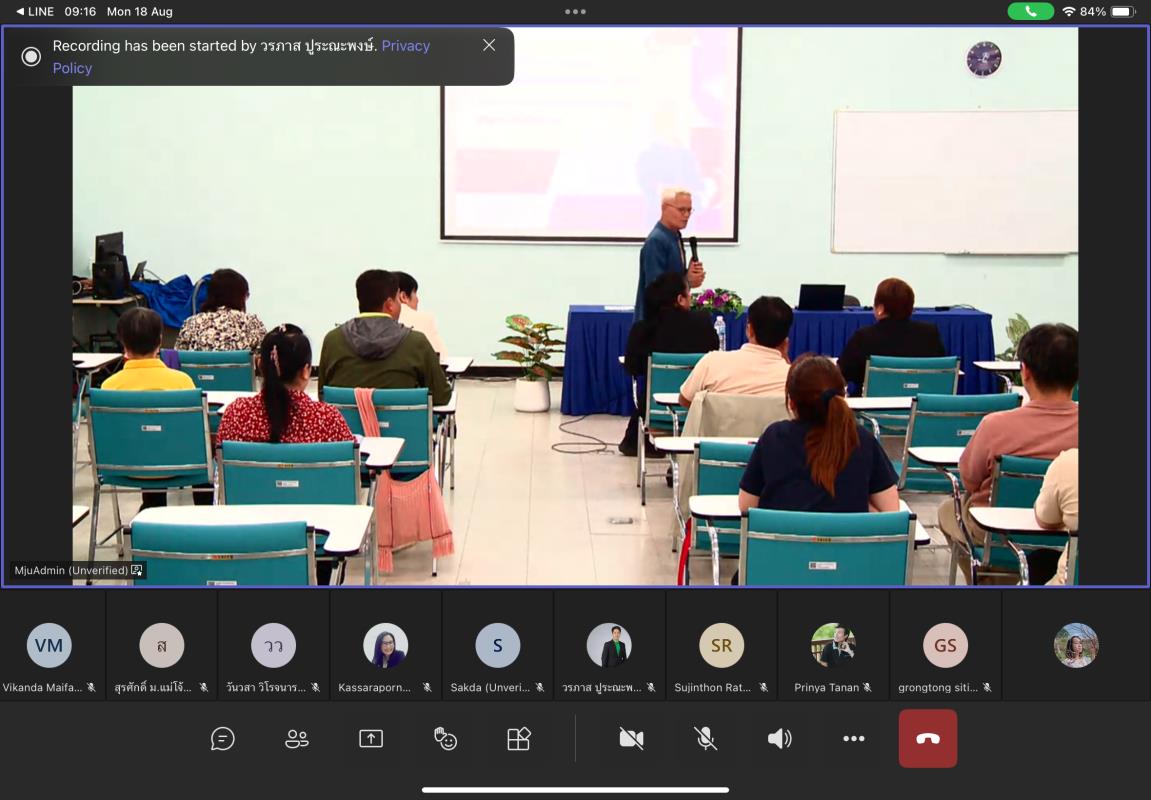Select Prinya Tanan participant tile

[x=833, y=646]
